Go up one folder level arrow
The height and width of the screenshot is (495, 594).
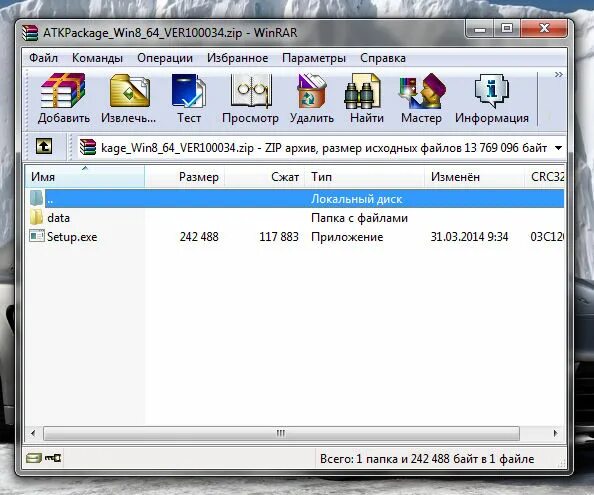coord(44,146)
